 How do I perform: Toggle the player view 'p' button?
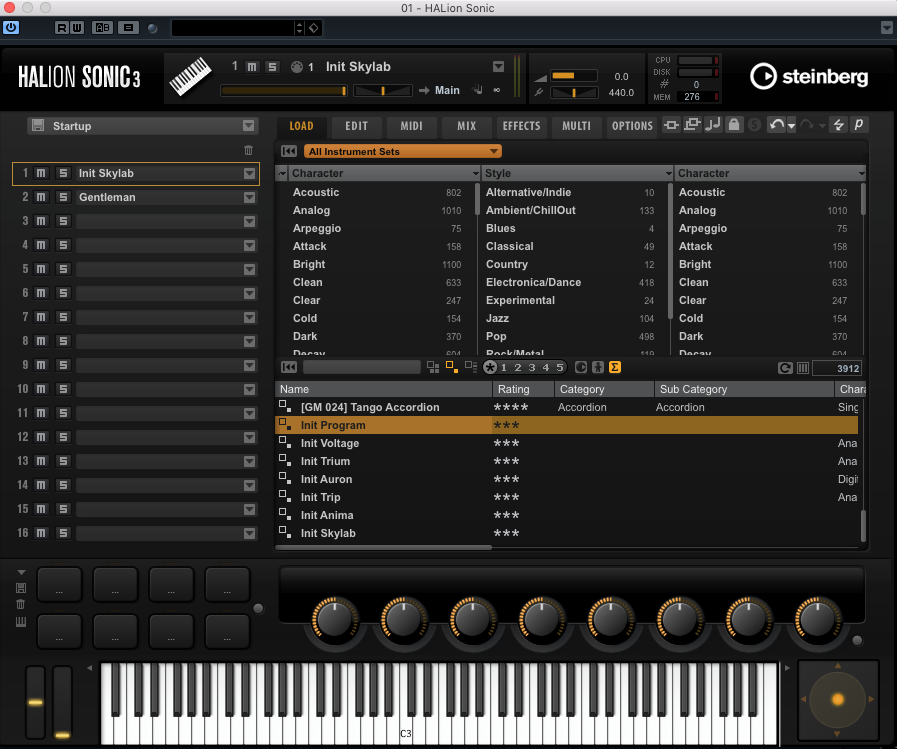[859, 125]
